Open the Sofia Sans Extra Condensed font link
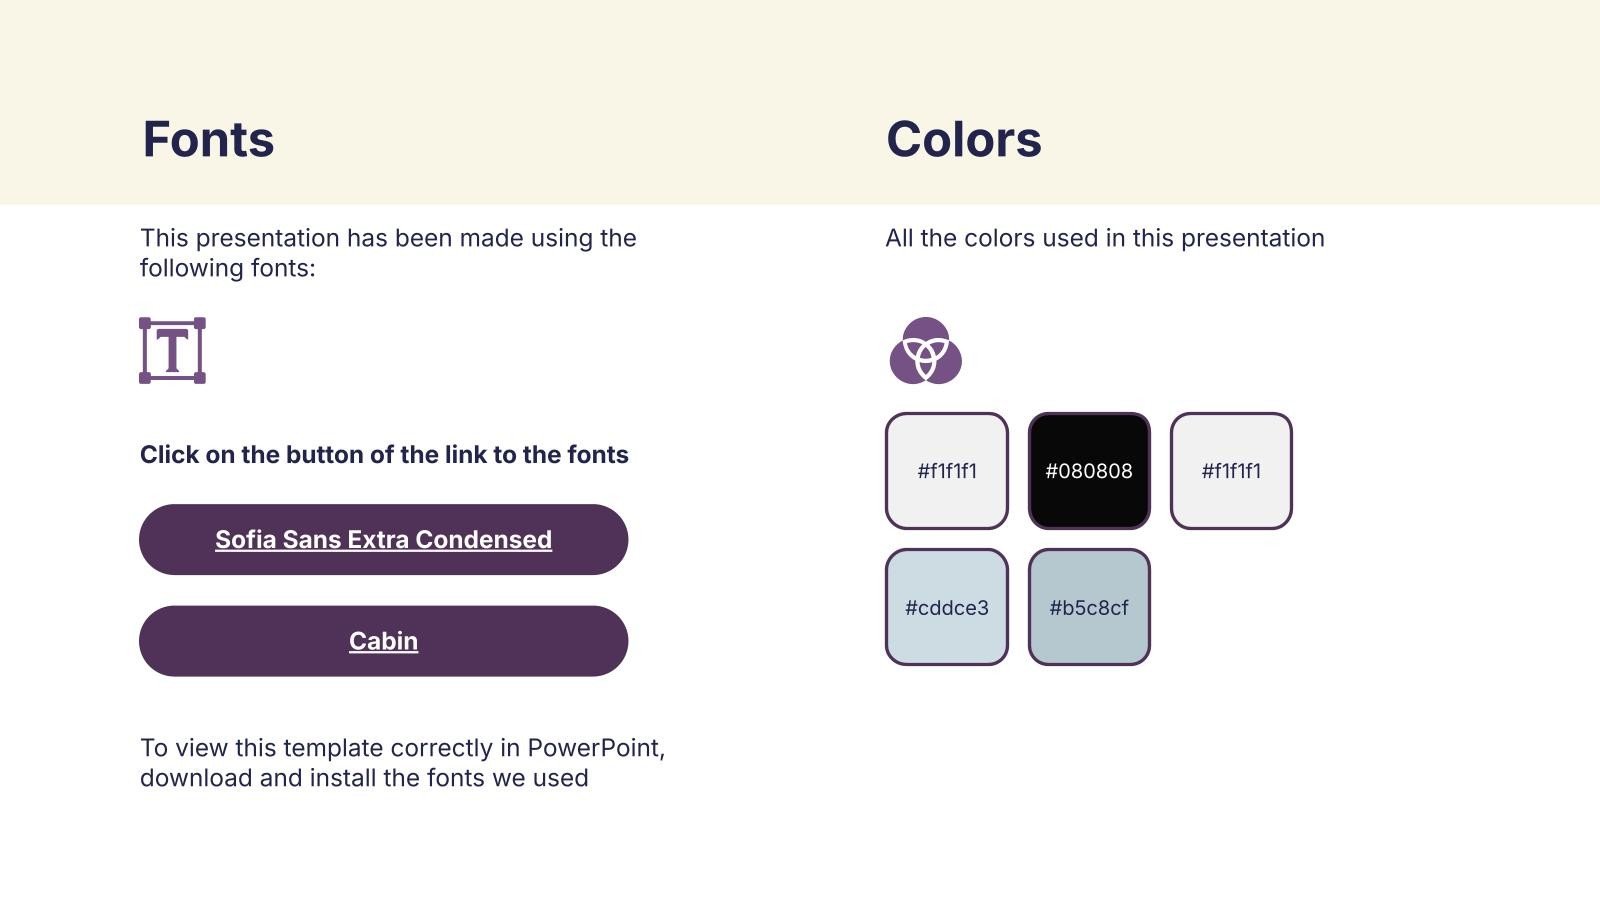 point(383,540)
